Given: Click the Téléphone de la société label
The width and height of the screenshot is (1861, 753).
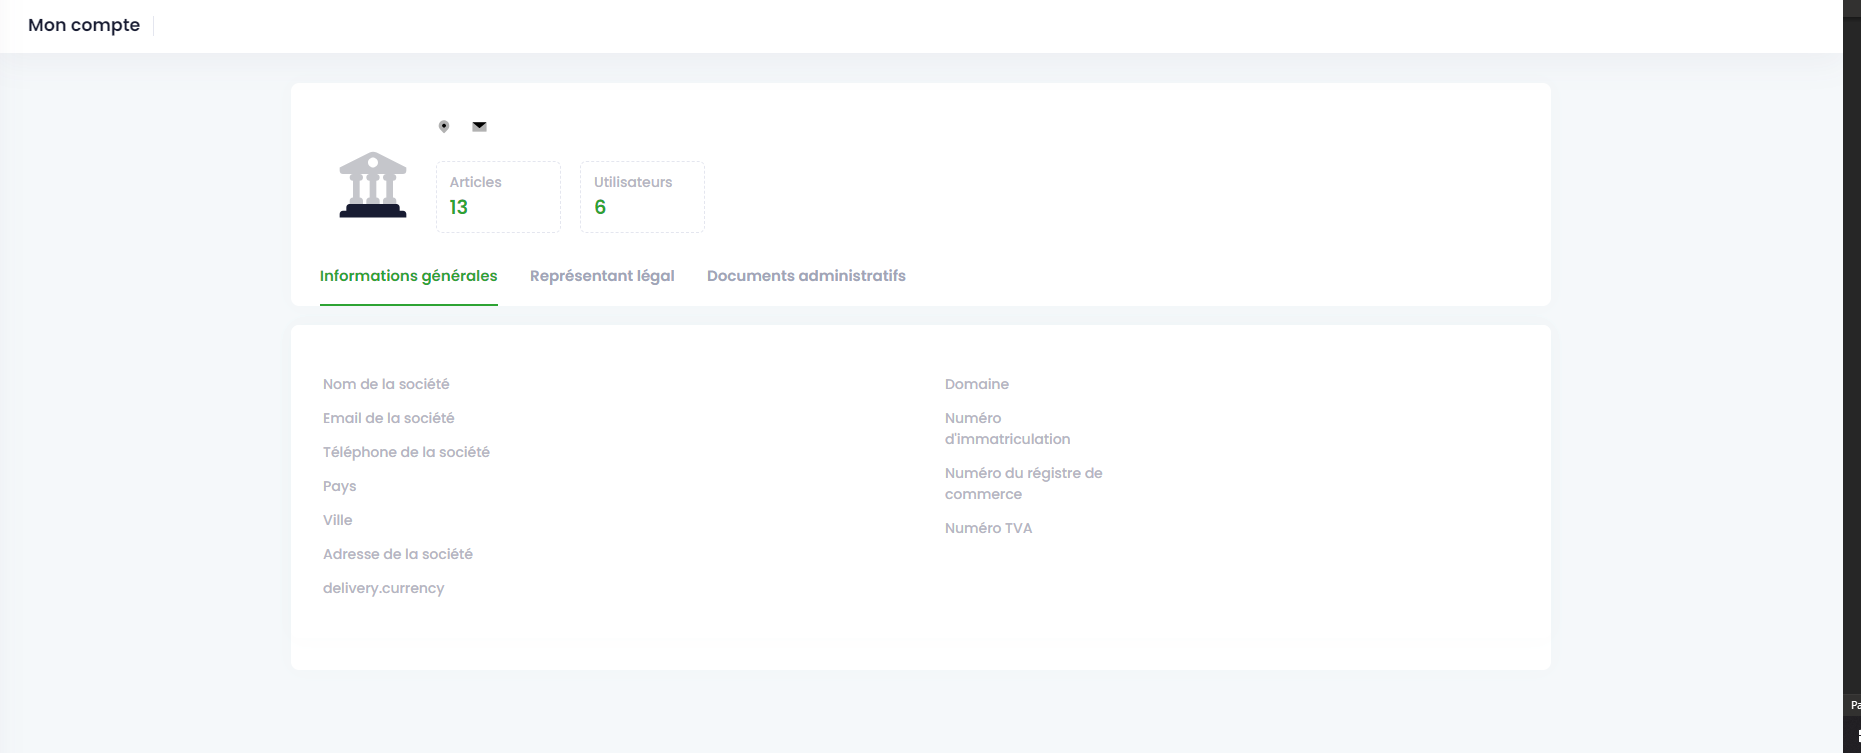Looking at the screenshot, I should 406,452.
